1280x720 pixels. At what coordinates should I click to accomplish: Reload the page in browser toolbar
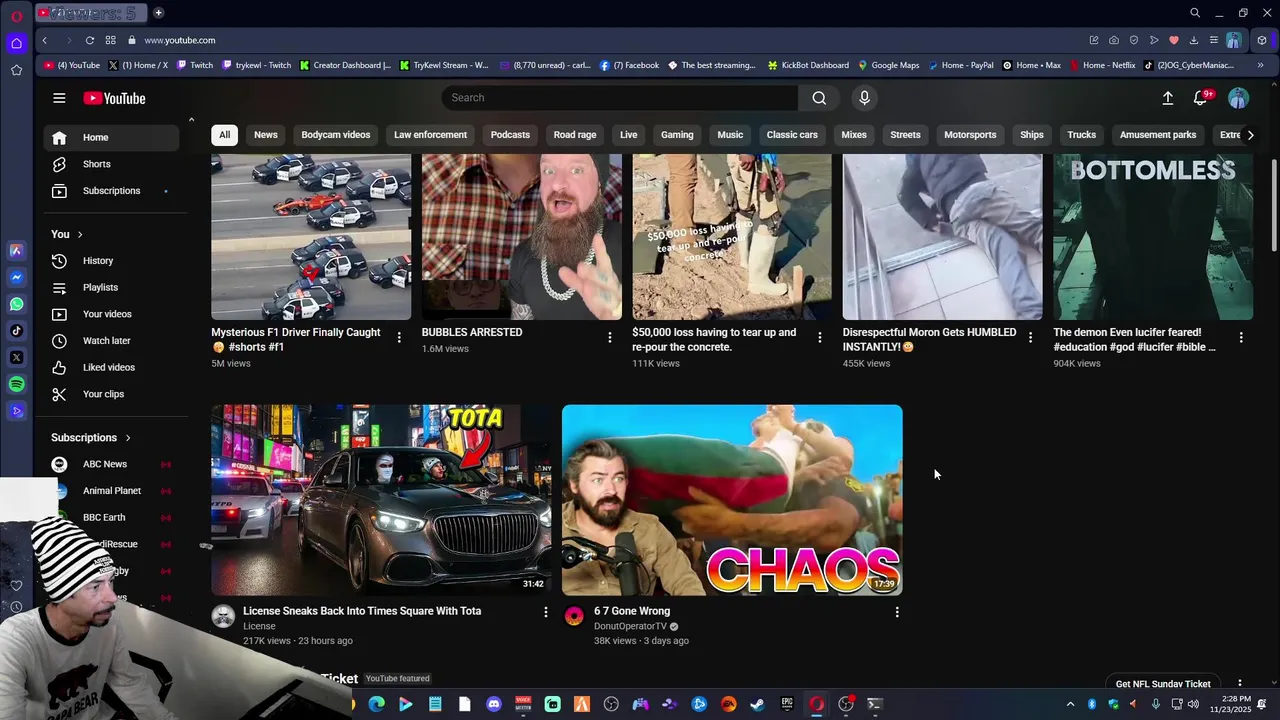[90, 40]
